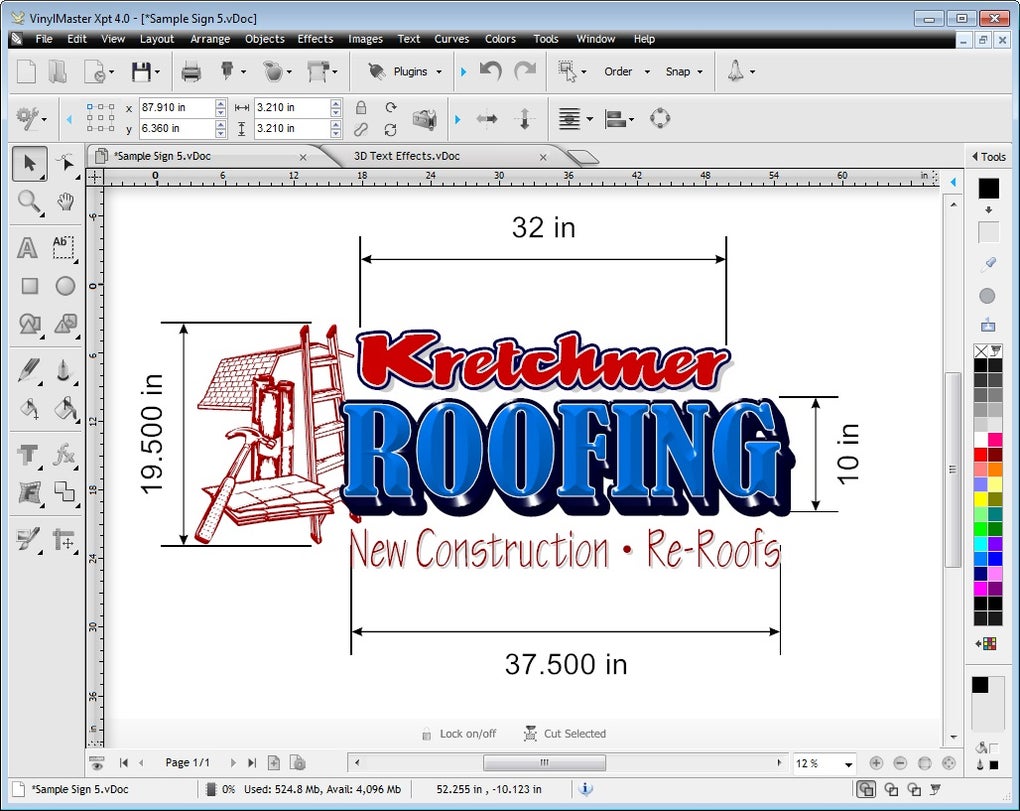Select the arrow Selection tool

(29, 163)
